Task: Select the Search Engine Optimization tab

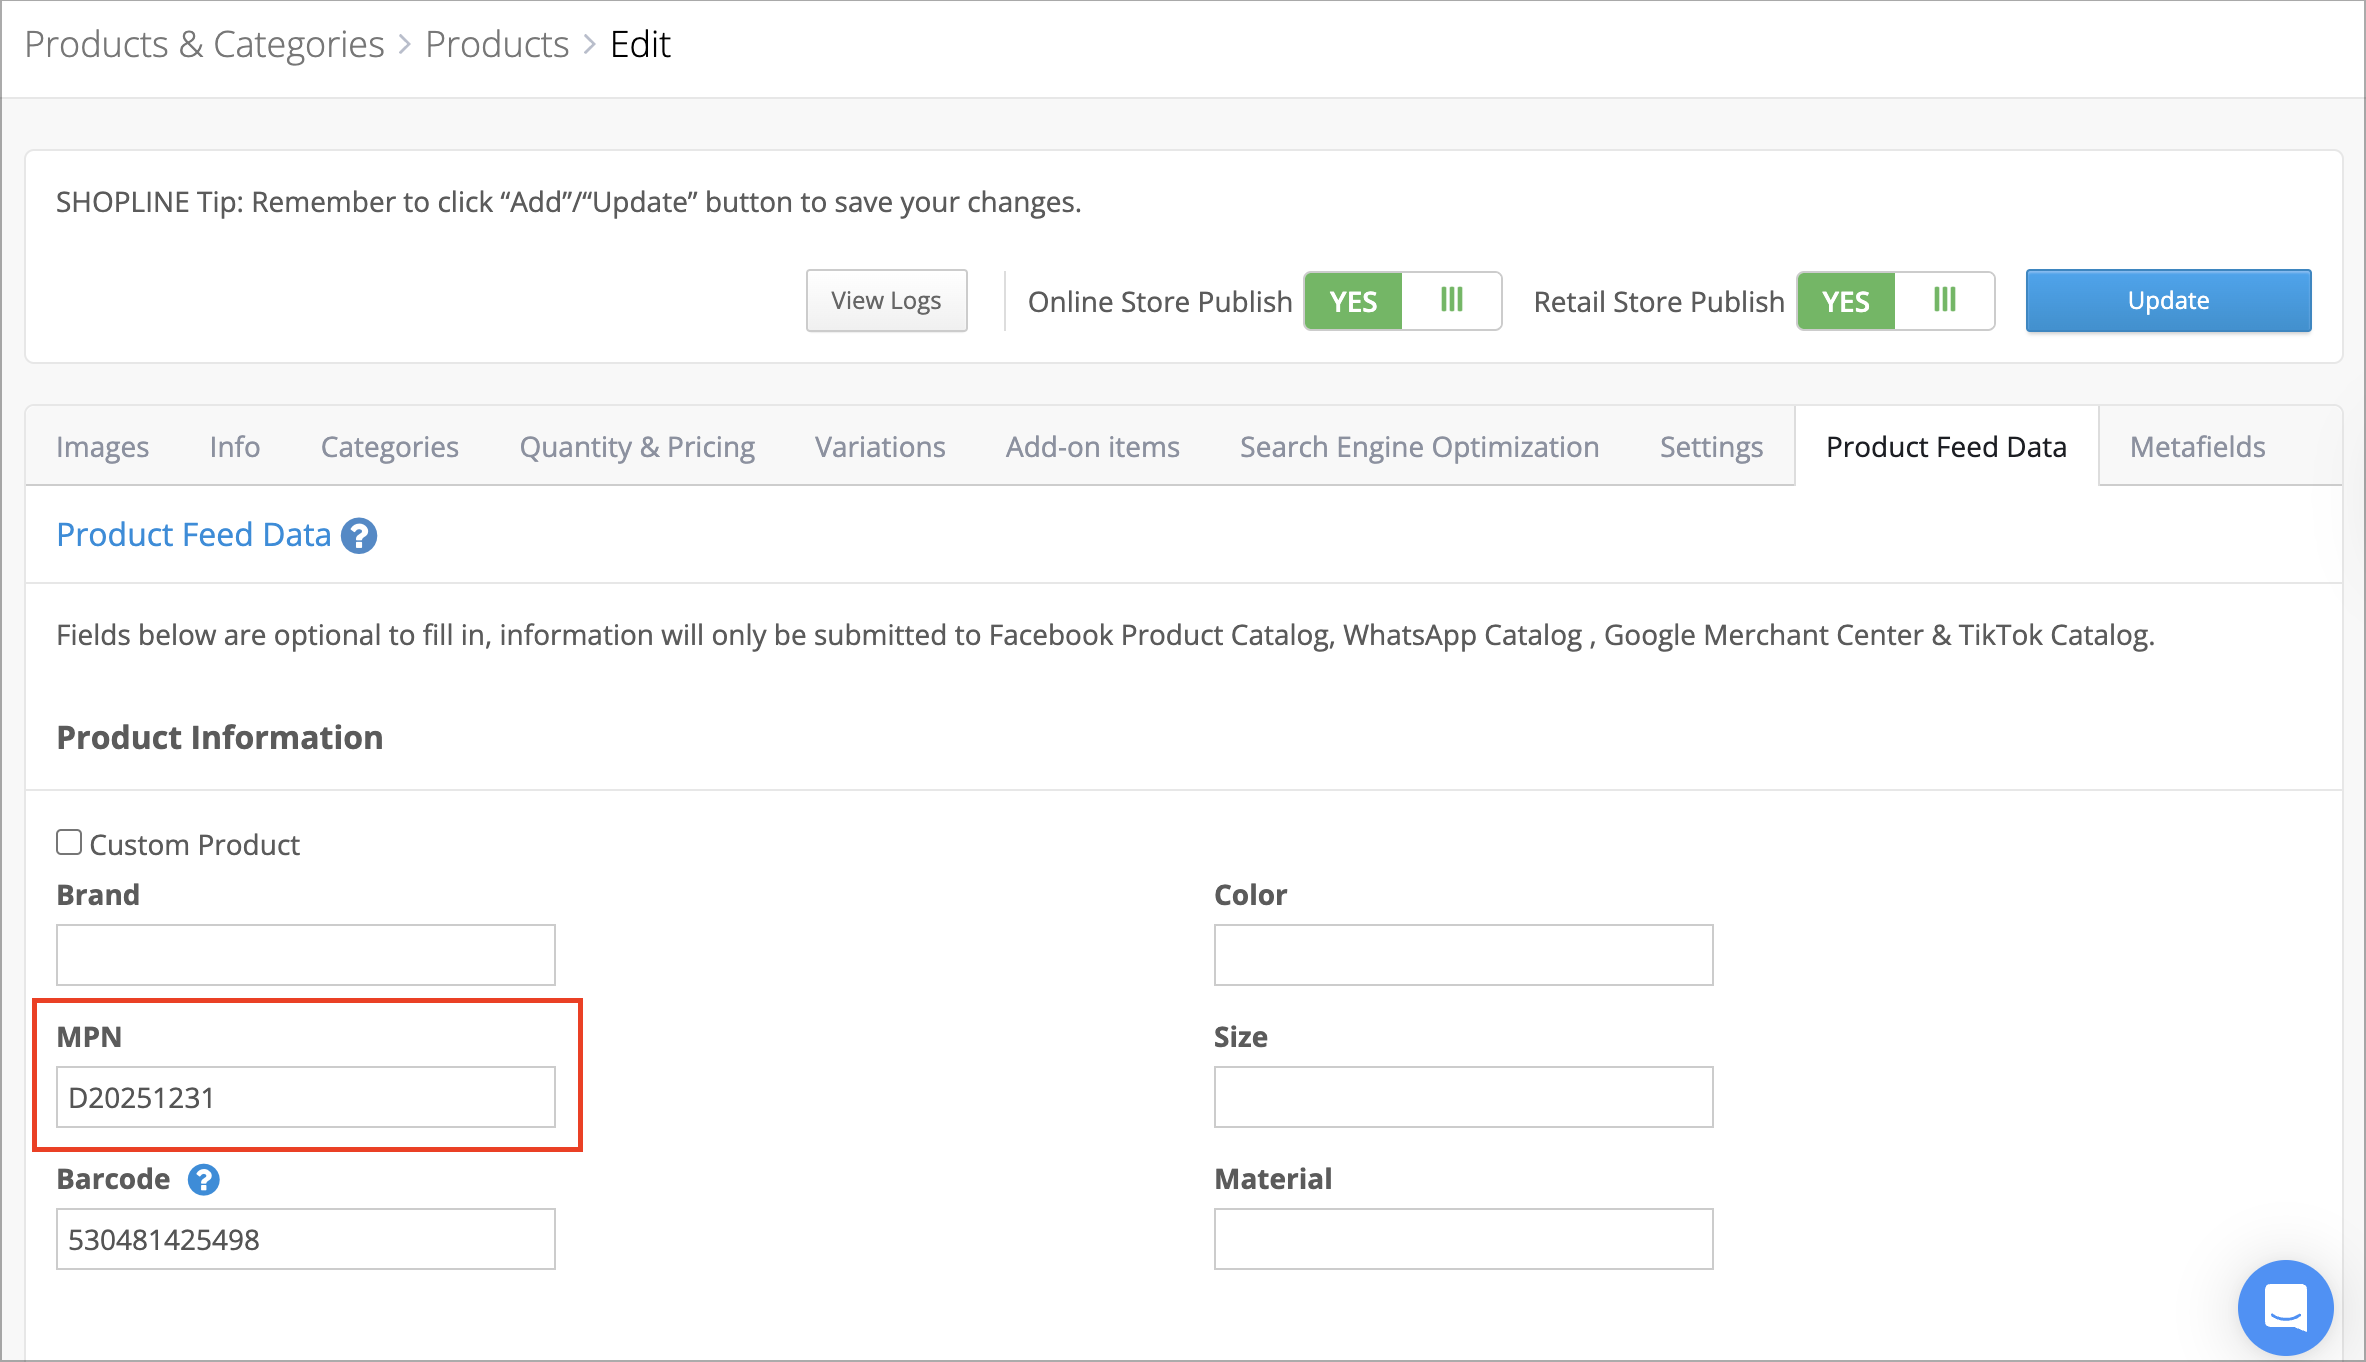Action: [1419, 447]
